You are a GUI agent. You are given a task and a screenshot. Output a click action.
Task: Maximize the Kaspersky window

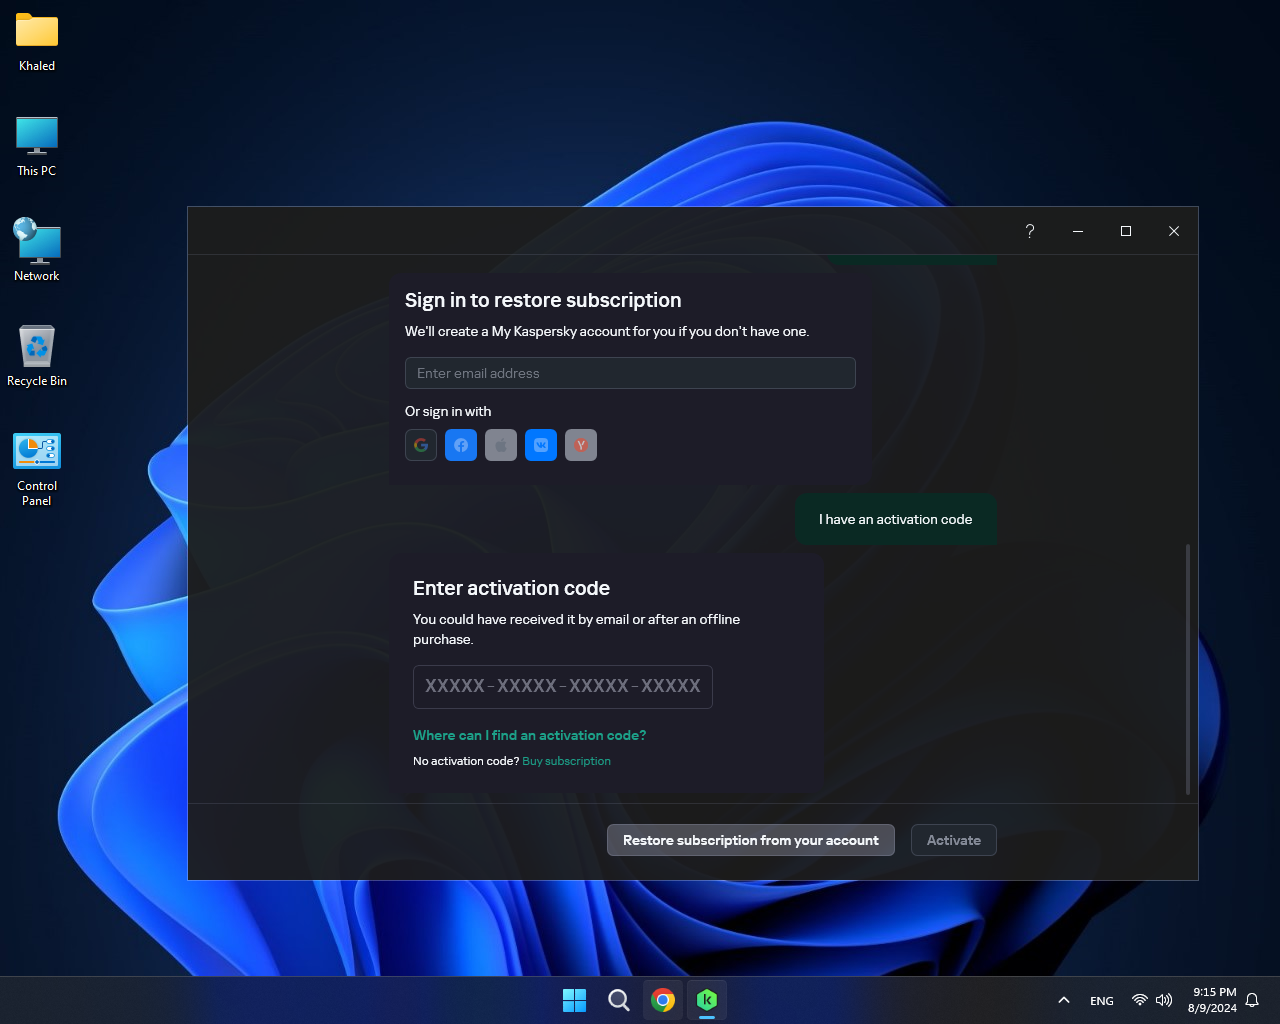point(1126,231)
